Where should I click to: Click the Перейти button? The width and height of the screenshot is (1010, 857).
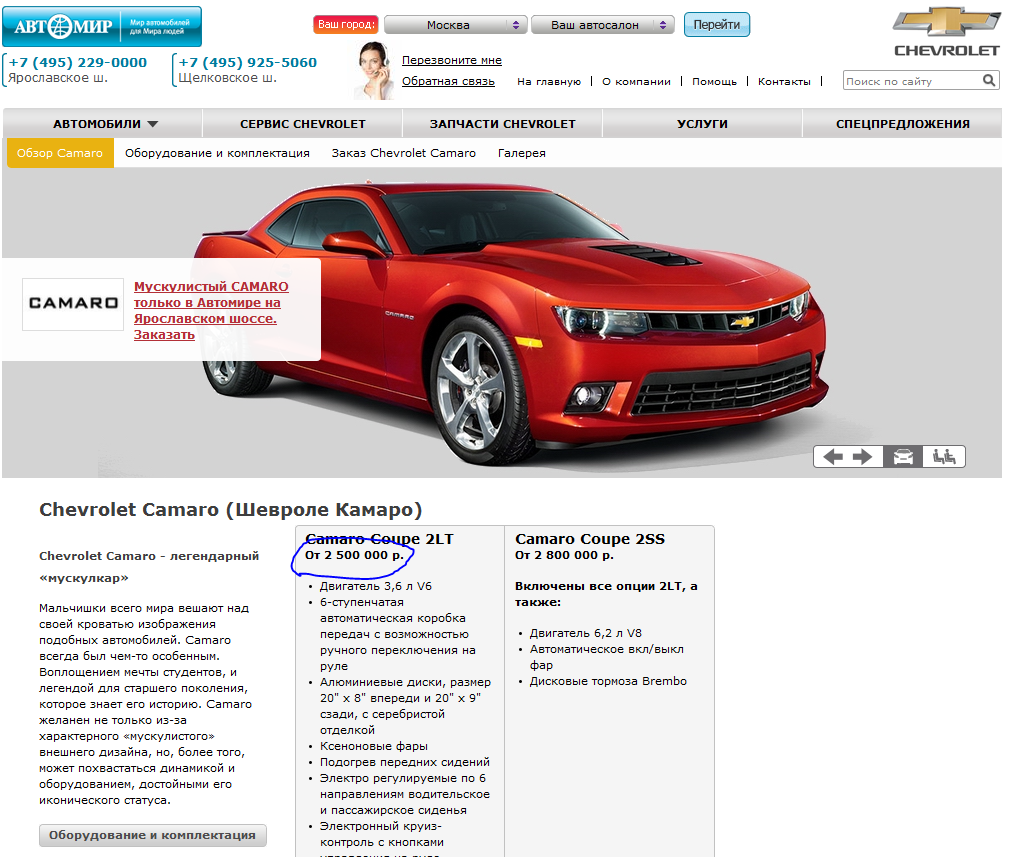(x=716, y=24)
